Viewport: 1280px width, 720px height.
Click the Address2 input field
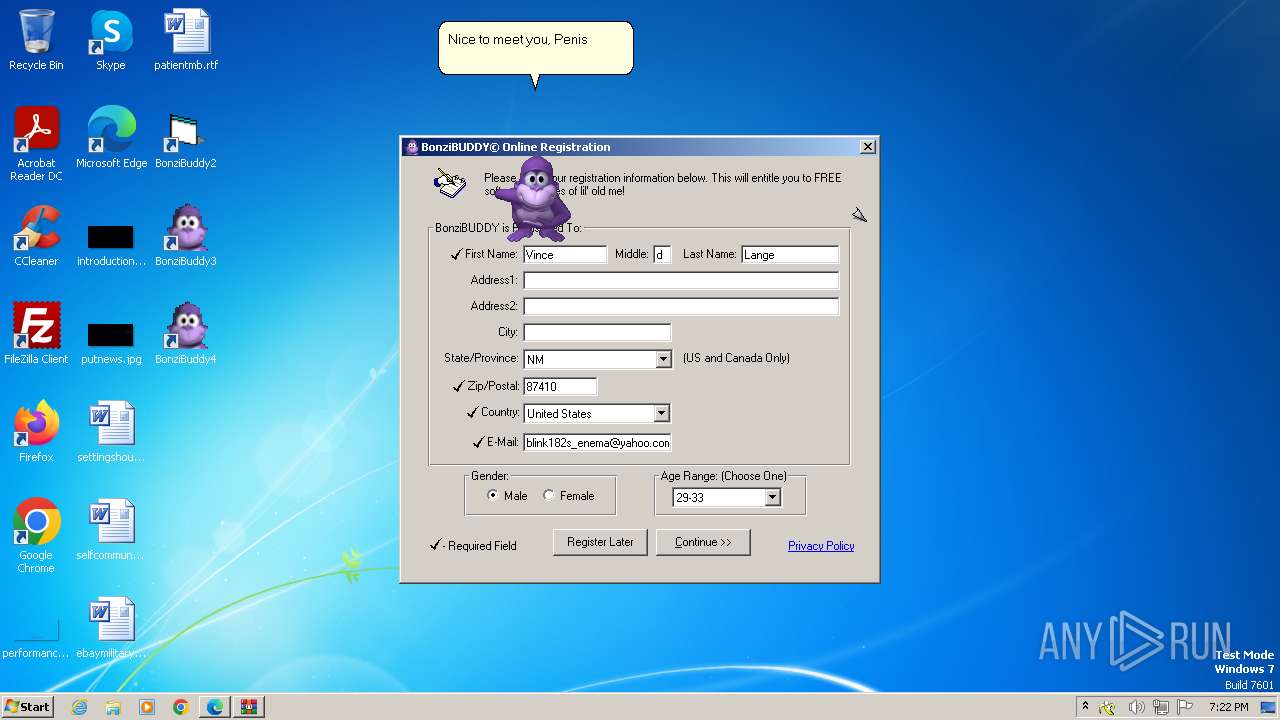point(681,307)
